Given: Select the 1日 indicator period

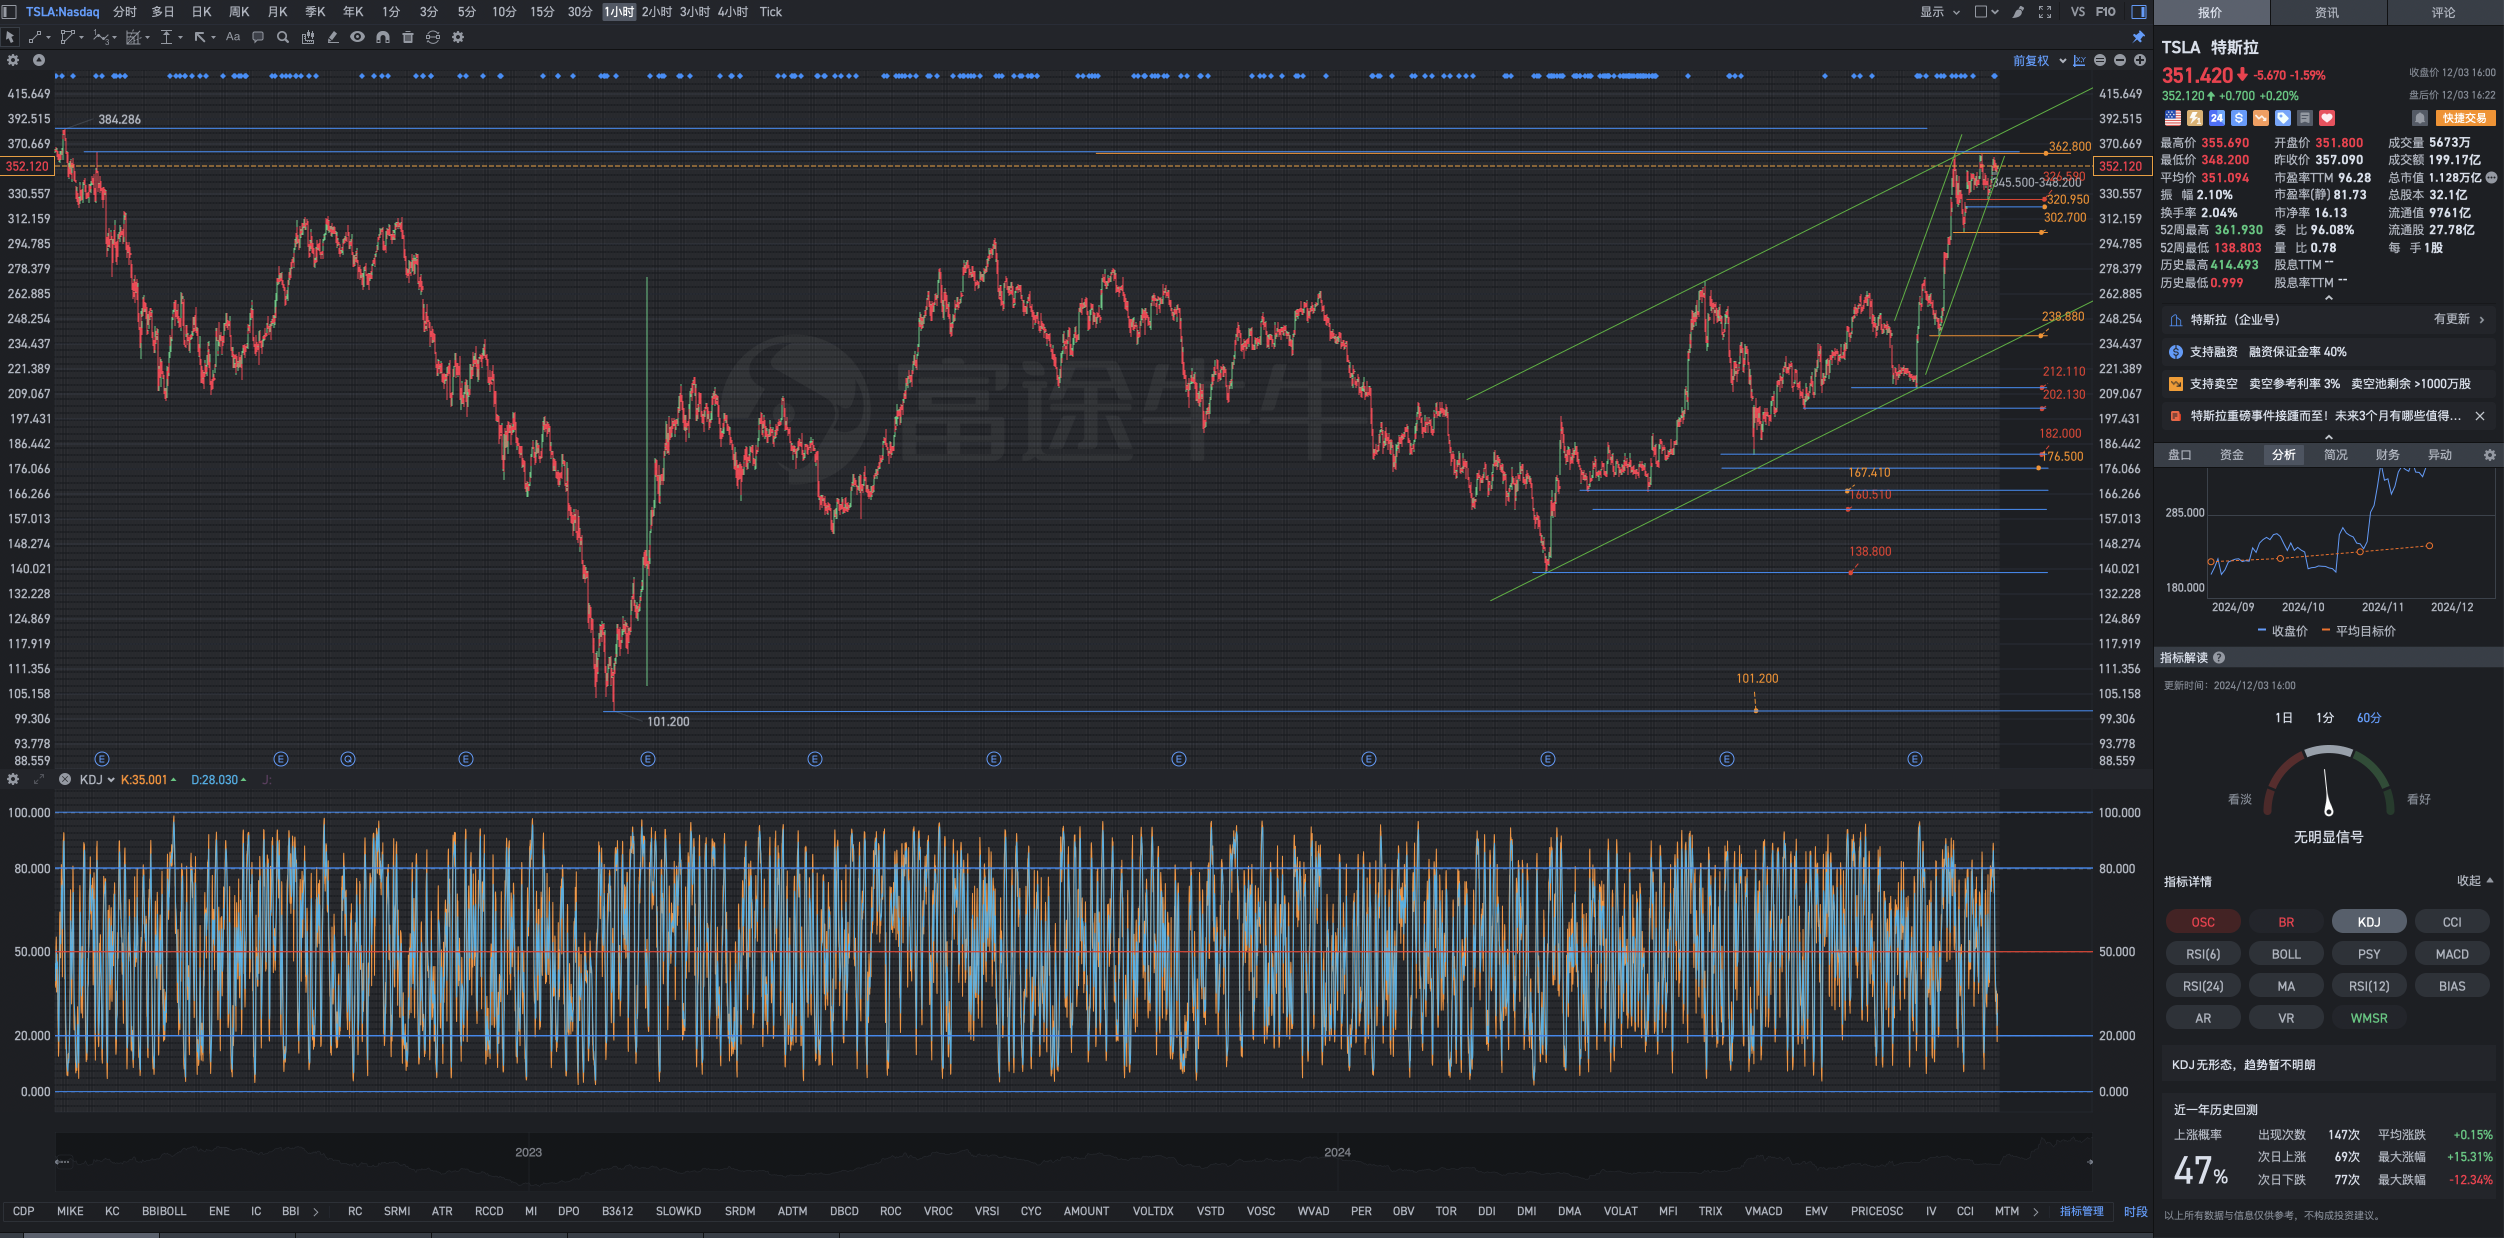Looking at the screenshot, I should tap(2284, 718).
